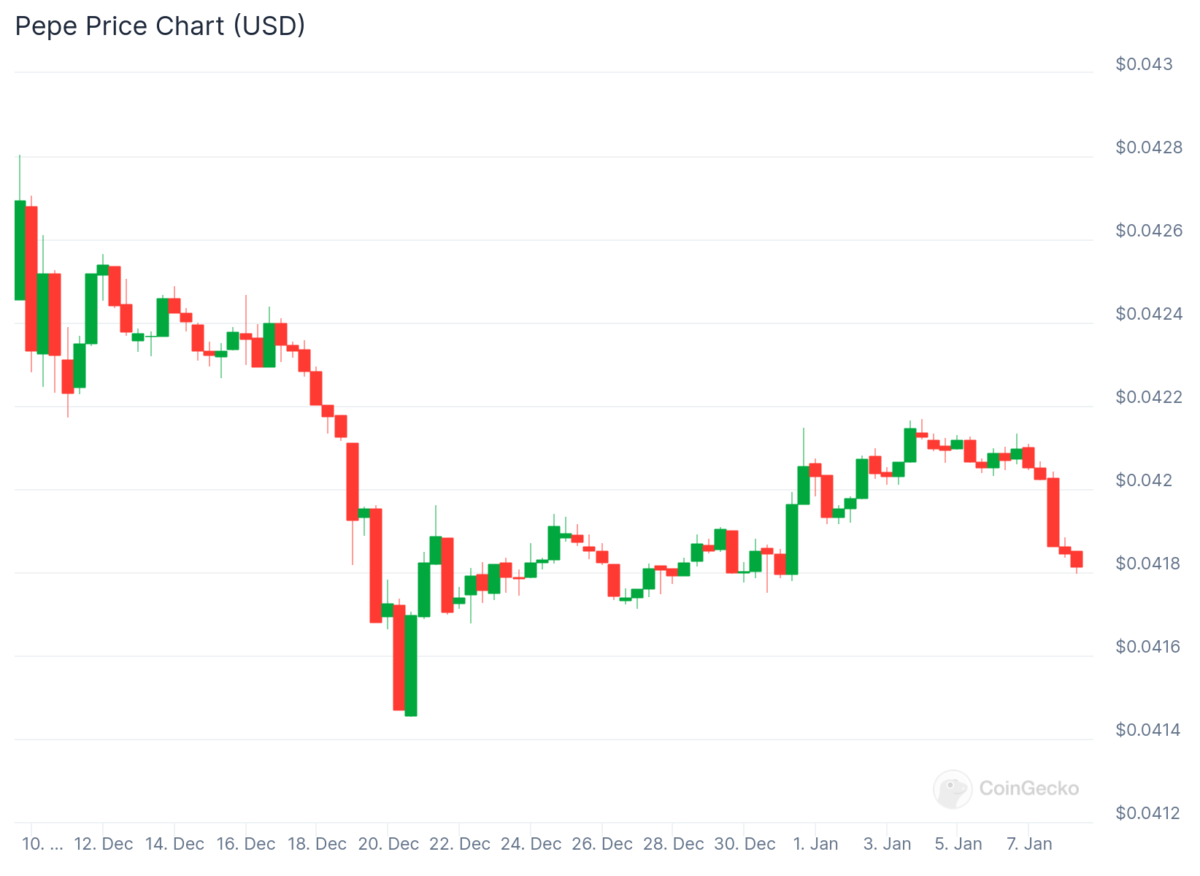
Task: Click the last red candlestick on the far right
Action: point(1076,559)
